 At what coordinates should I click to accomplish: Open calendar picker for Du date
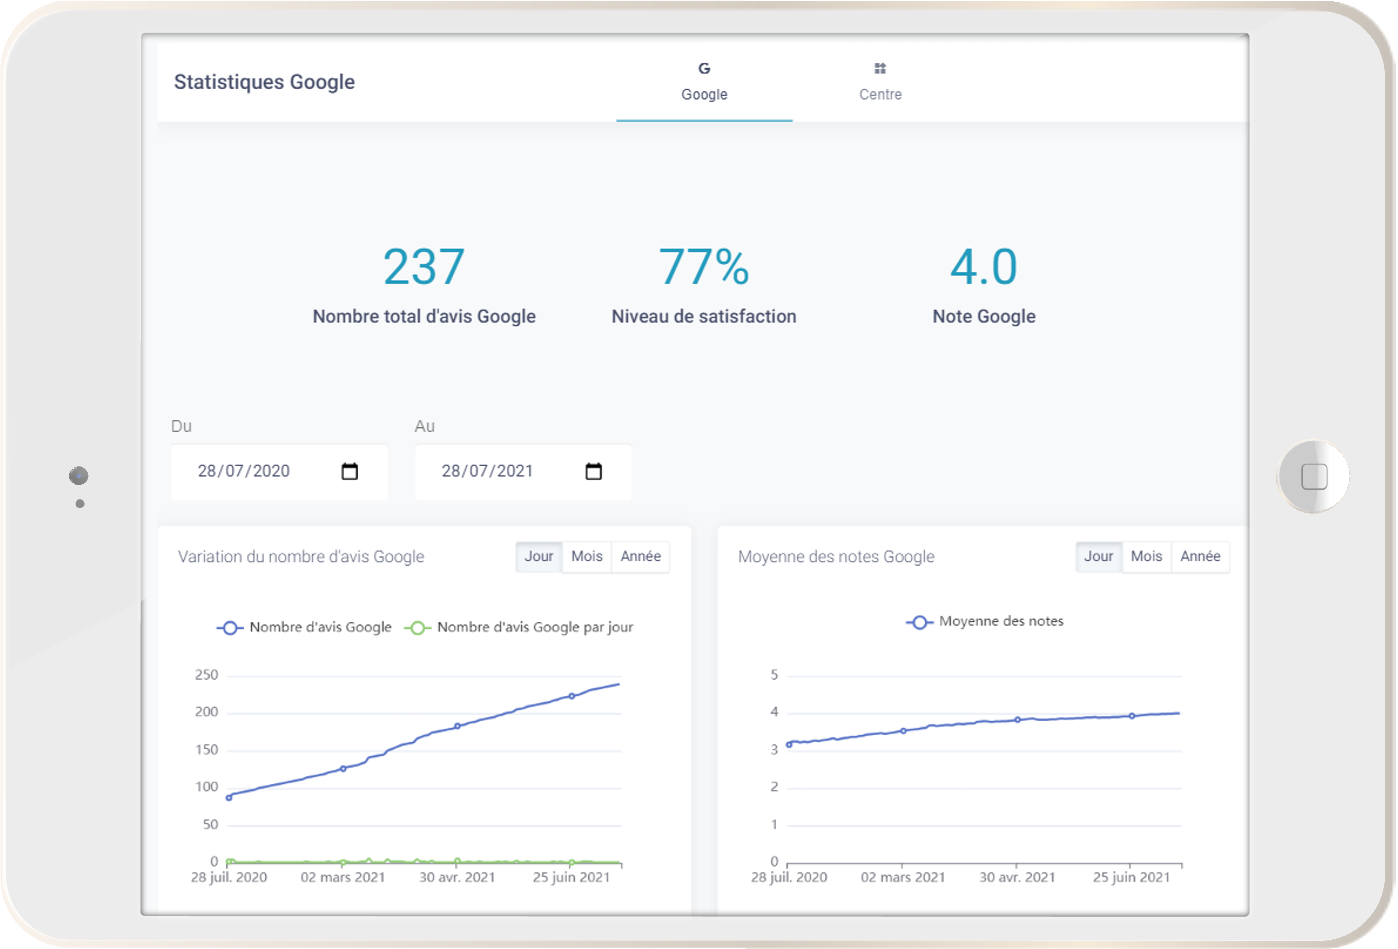pos(349,471)
